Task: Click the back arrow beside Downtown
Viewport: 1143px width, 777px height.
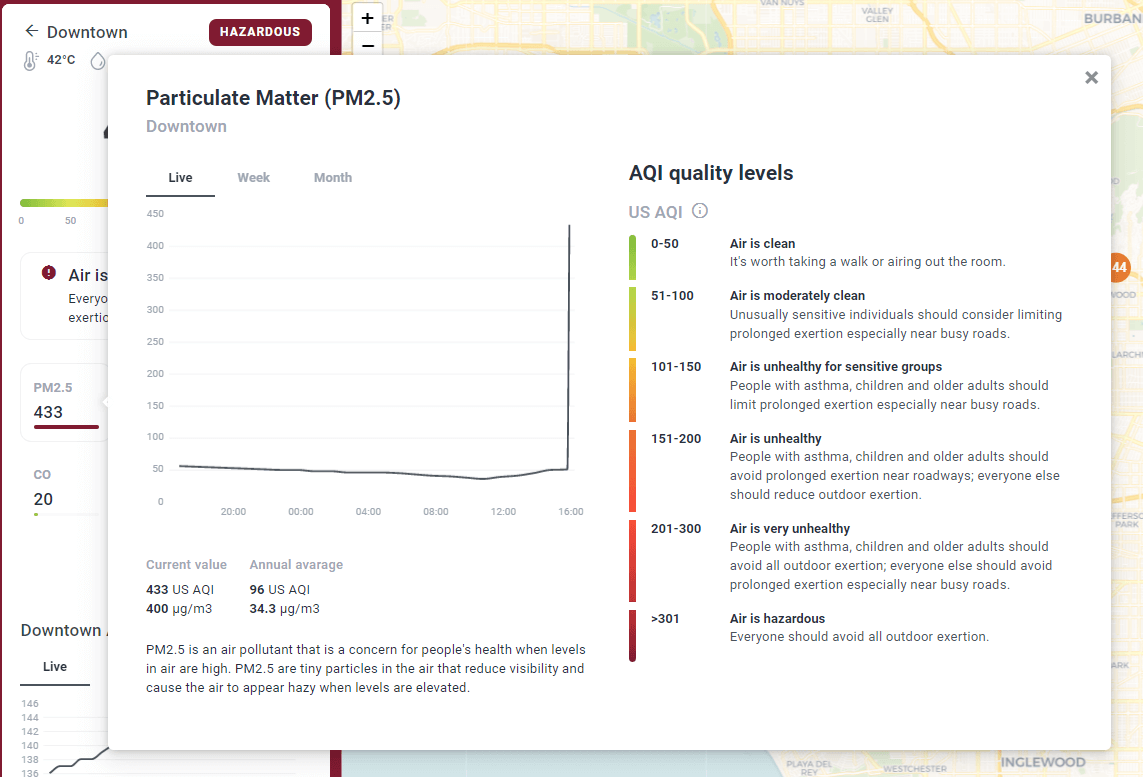Action: click(x=32, y=32)
